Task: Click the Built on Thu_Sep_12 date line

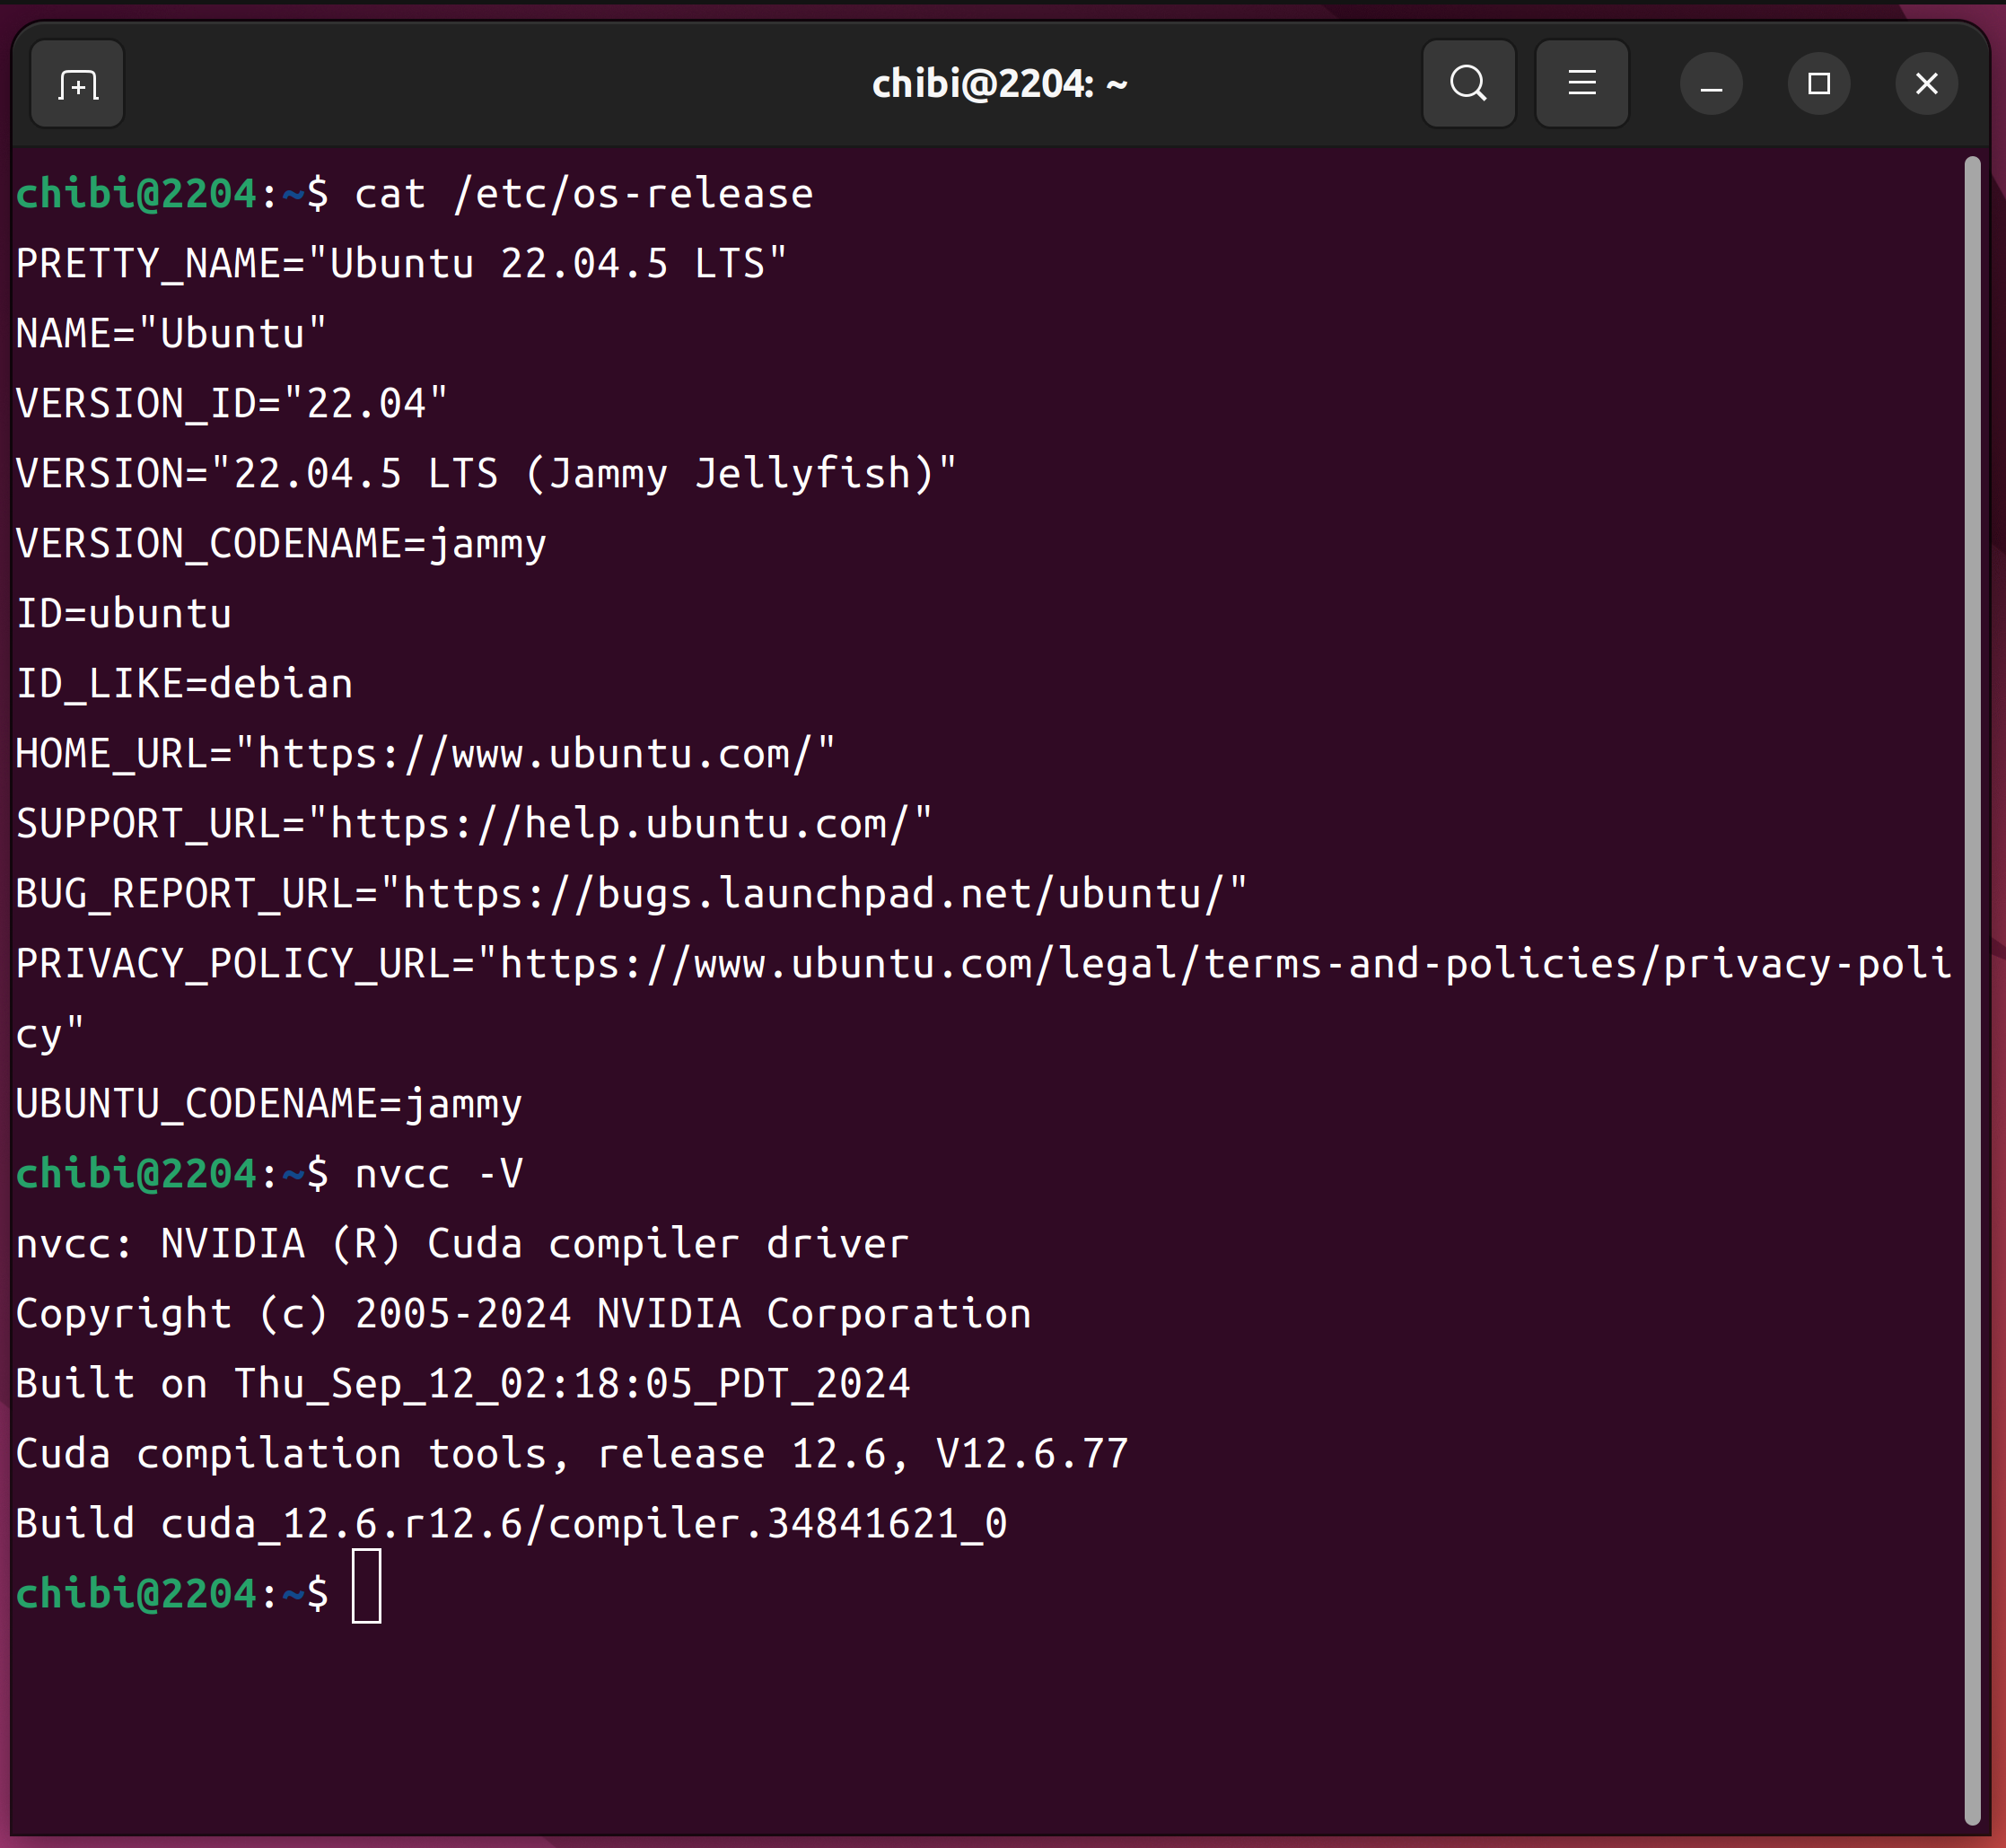Action: 462,1384
